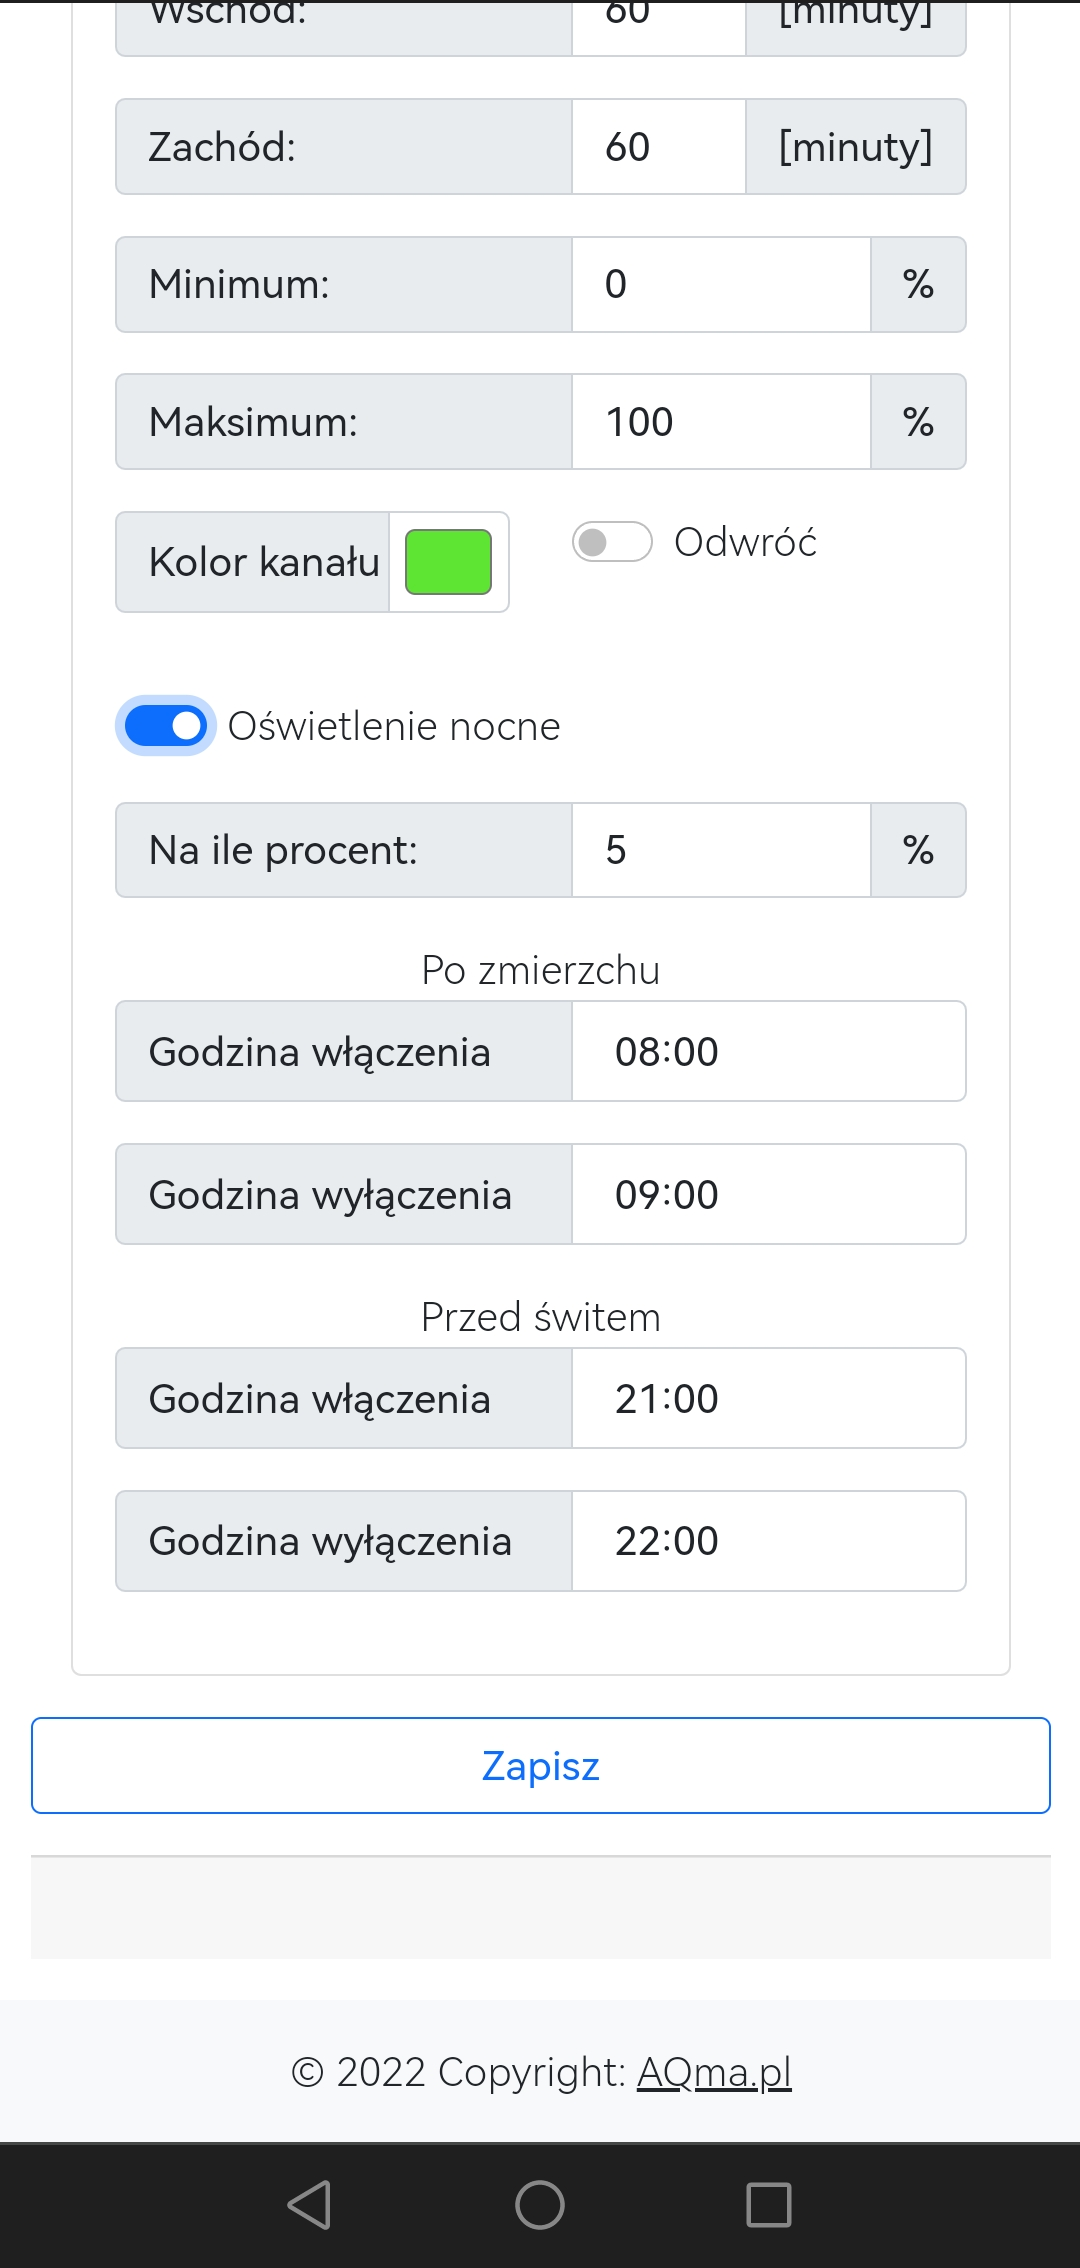
Task: Disable the Oświetlenie nocne switch
Action: [x=165, y=726]
